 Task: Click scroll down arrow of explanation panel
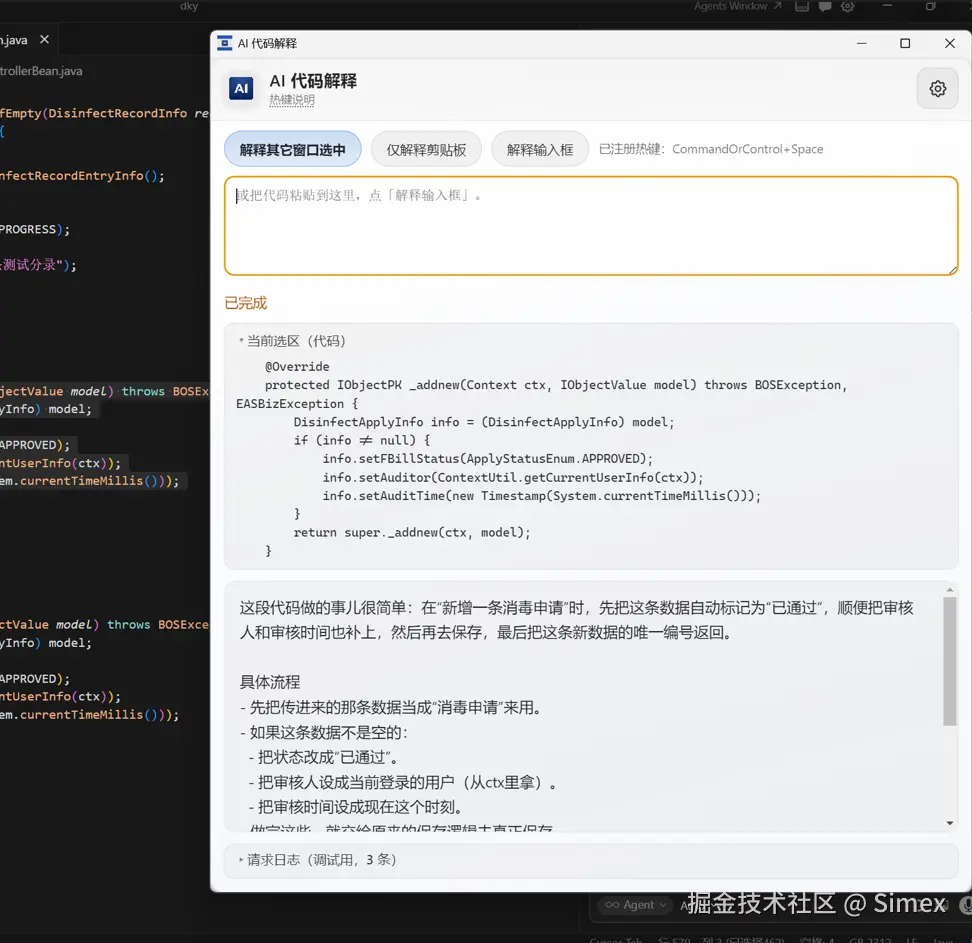950,823
